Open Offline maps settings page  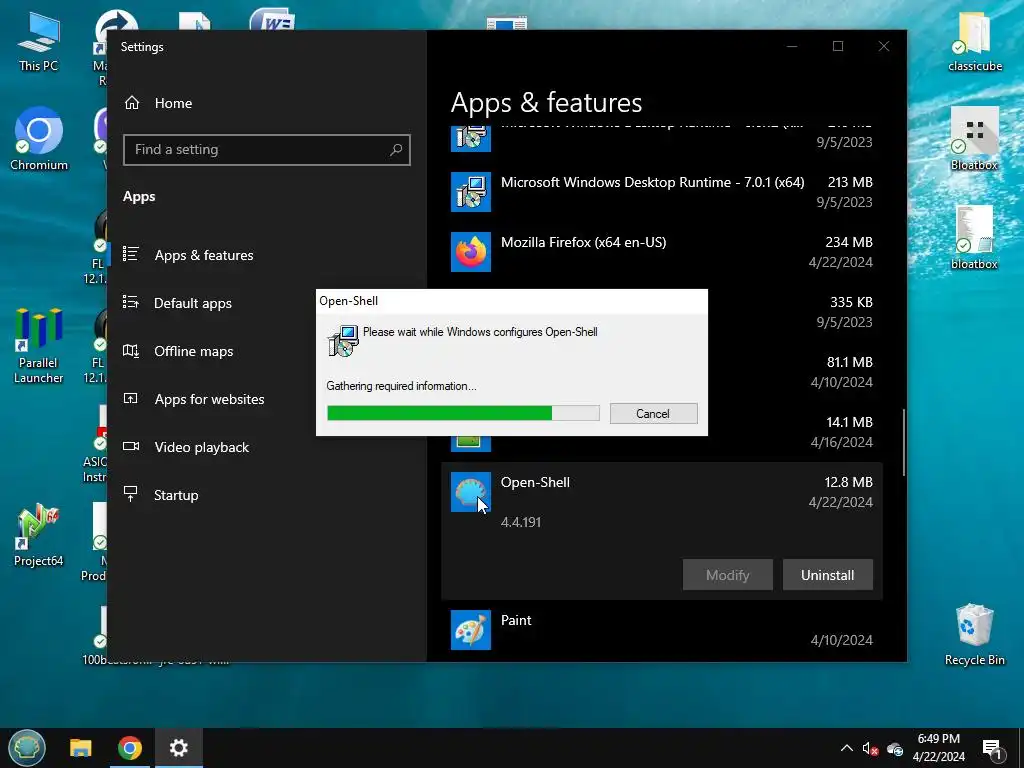pyautogui.click(x=193, y=351)
